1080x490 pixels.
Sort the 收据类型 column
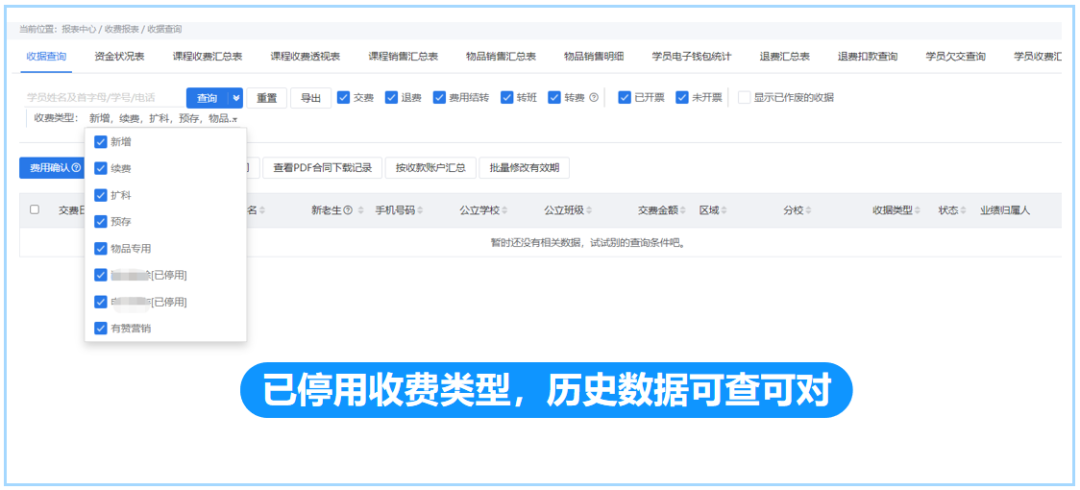click(918, 210)
